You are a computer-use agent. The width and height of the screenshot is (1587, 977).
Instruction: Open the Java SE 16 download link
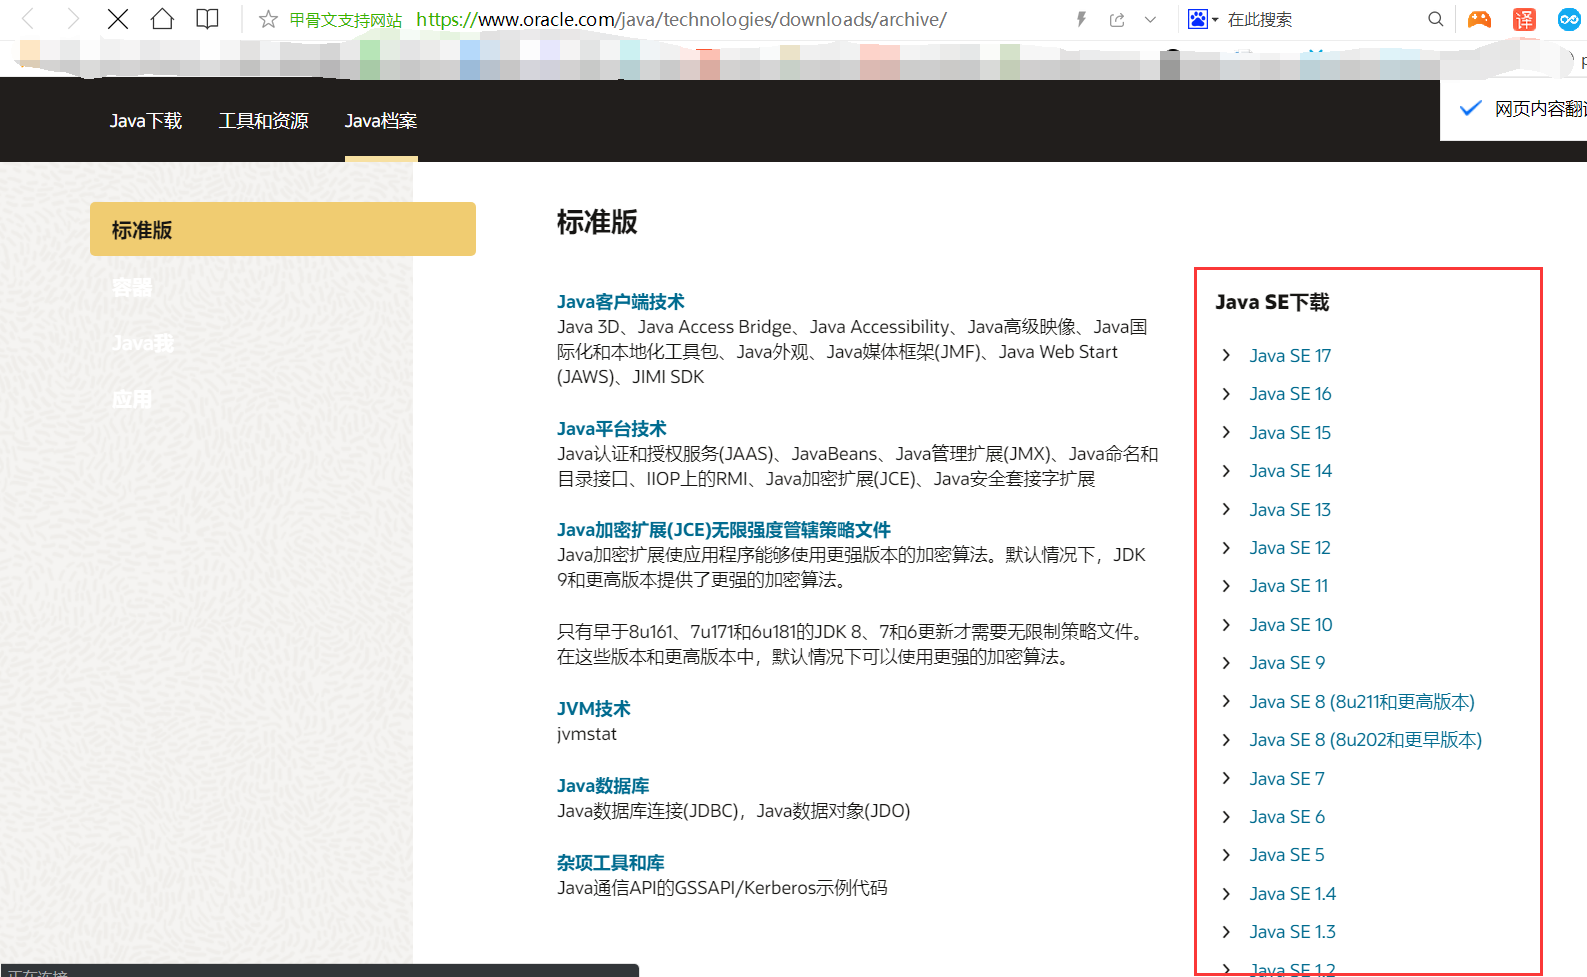coord(1290,394)
